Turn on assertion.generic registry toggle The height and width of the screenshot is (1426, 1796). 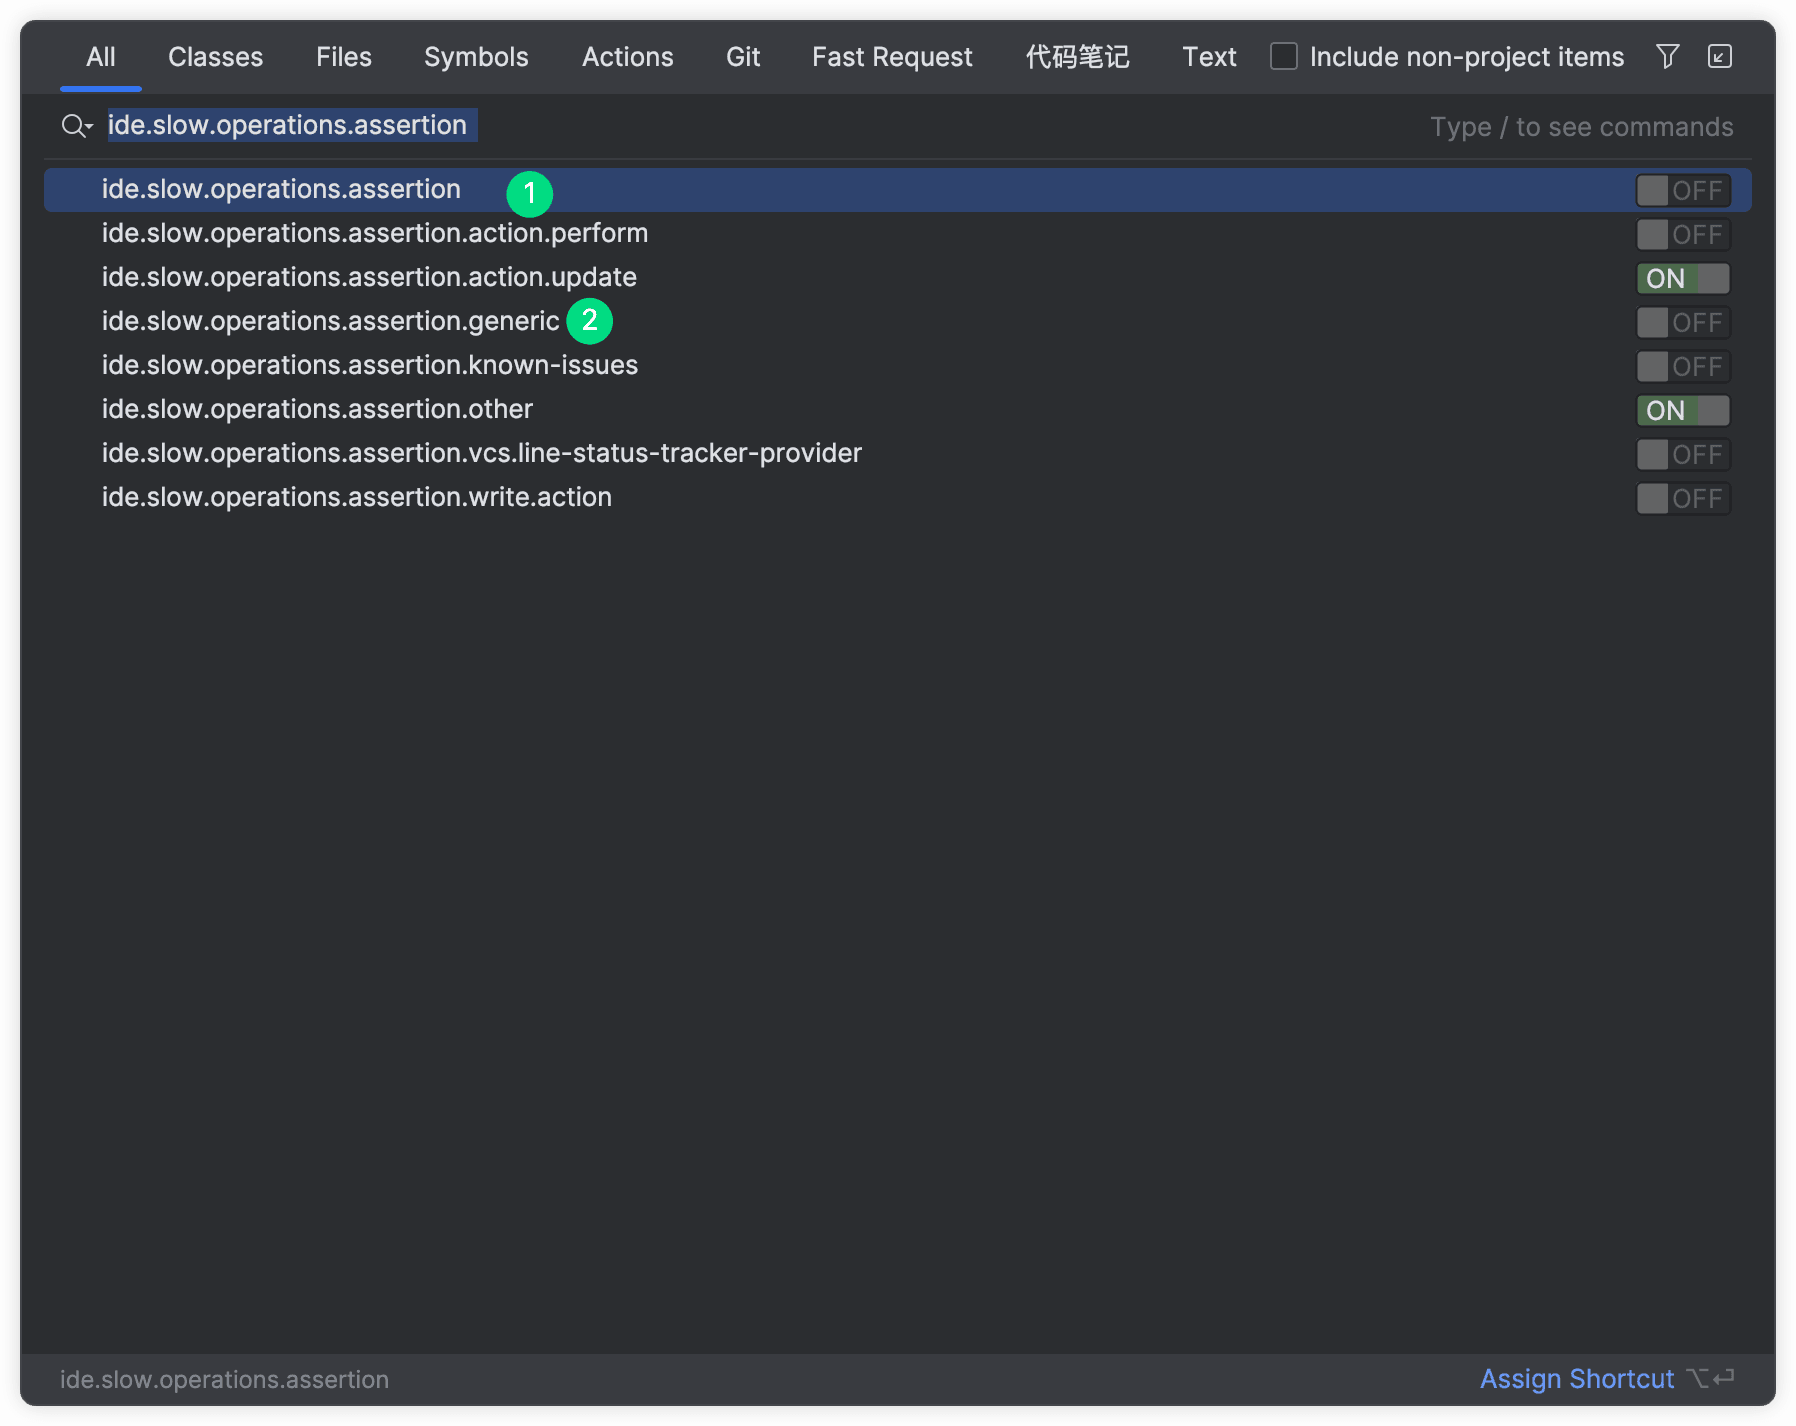tap(1682, 322)
